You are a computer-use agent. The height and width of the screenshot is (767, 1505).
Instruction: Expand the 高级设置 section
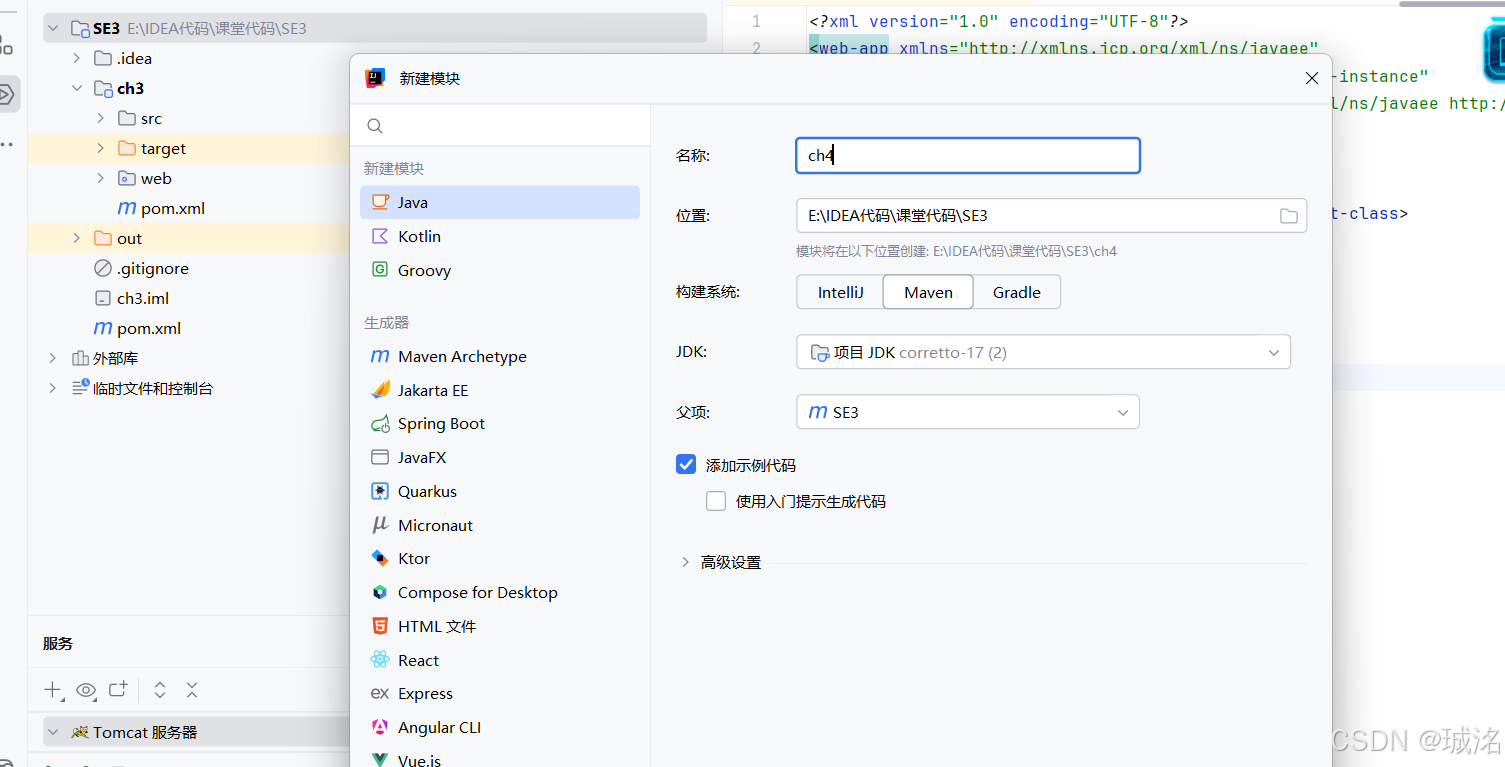tap(685, 562)
